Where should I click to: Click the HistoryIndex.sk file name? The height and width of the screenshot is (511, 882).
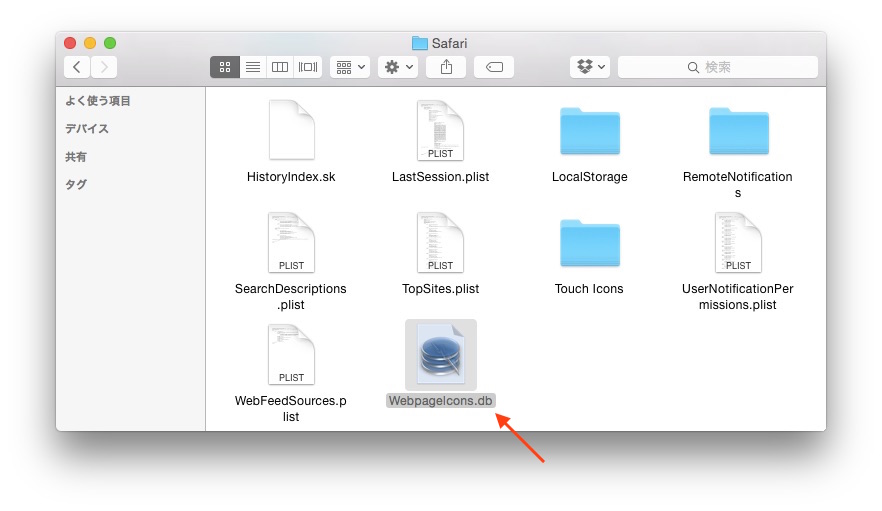pos(291,177)
